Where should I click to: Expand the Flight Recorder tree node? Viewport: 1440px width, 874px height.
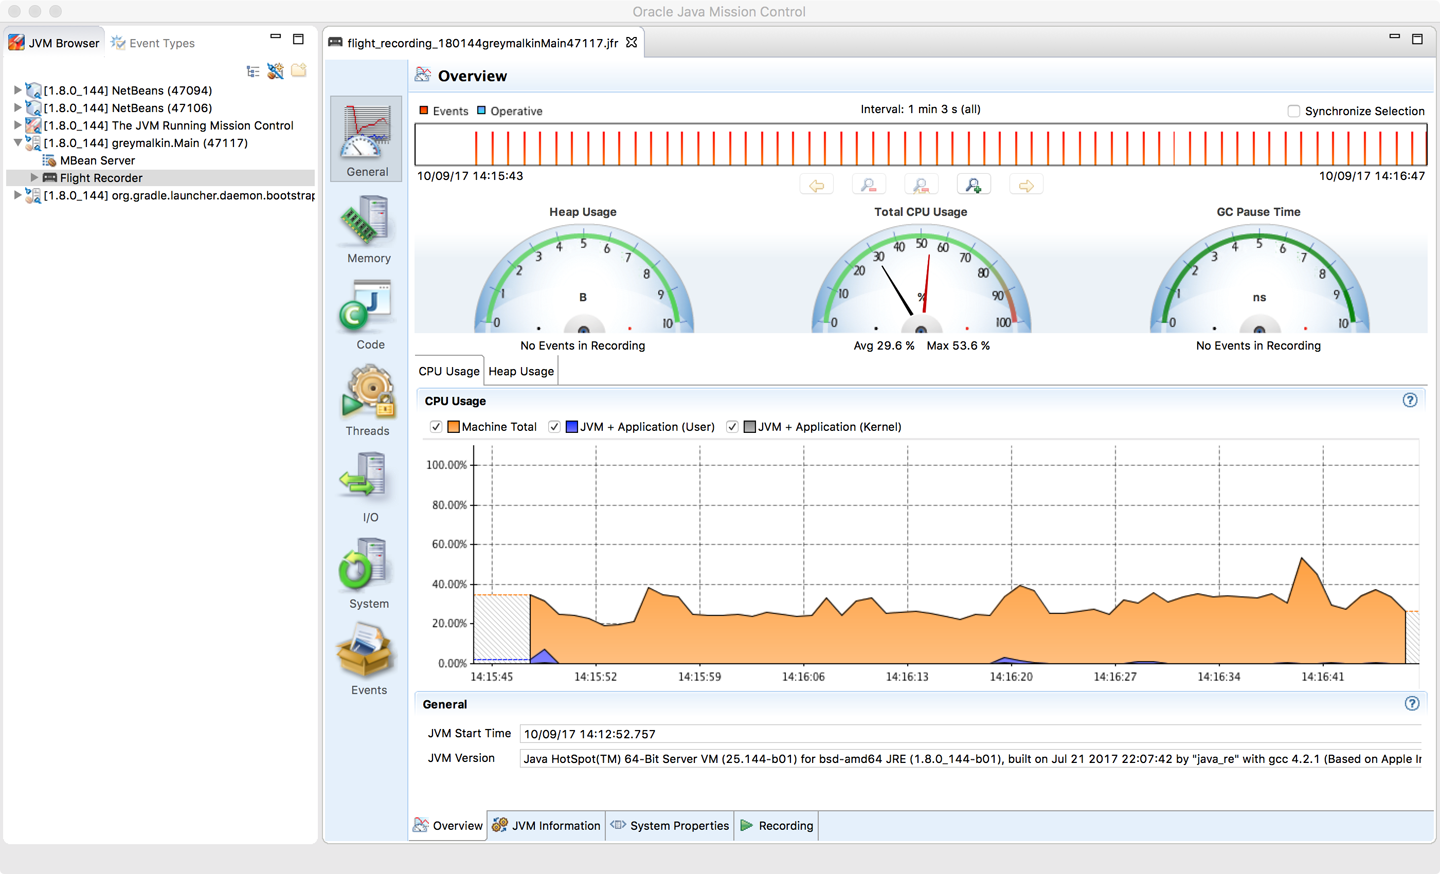pyautogui.click(x=34, y=178)
